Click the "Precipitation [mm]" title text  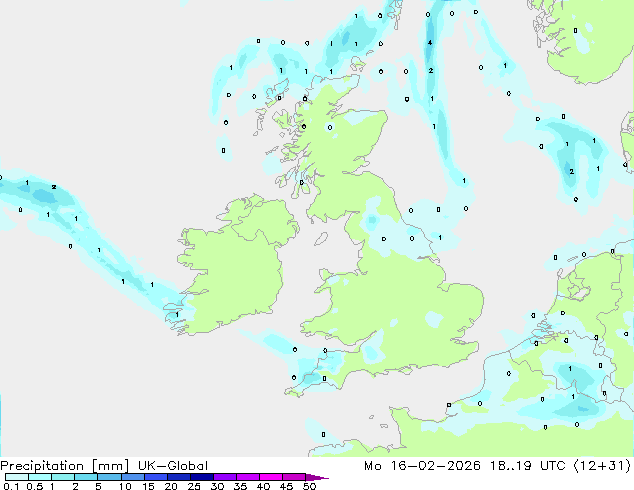coord(65,466)
